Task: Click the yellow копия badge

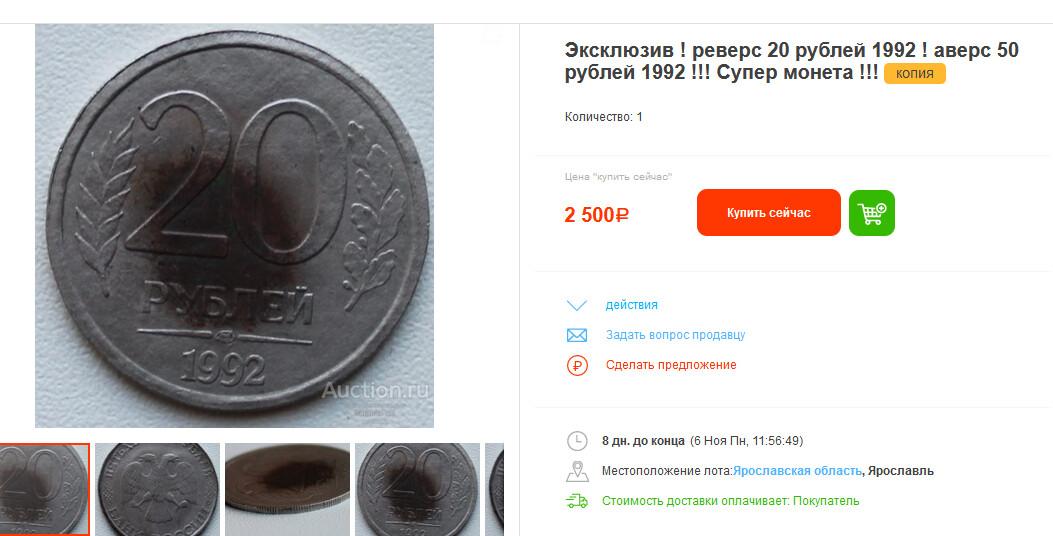Action: click(915, 74)
